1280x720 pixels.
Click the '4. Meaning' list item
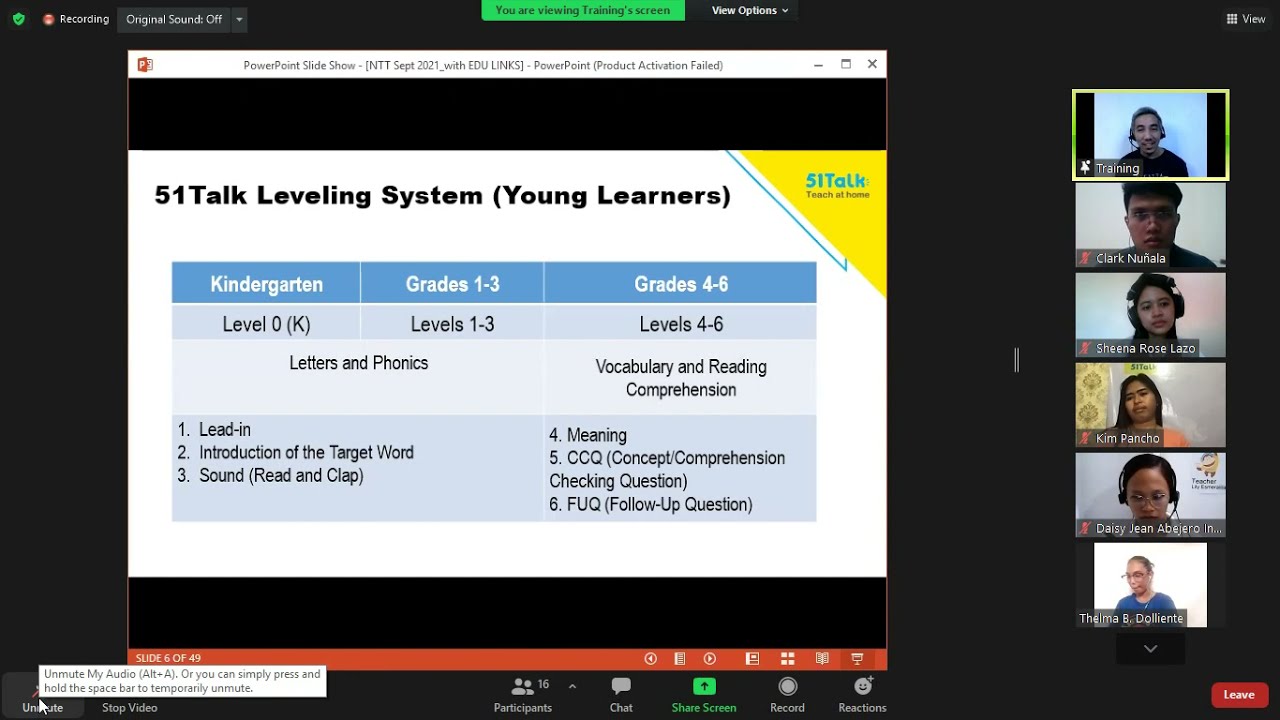(588, 435)
